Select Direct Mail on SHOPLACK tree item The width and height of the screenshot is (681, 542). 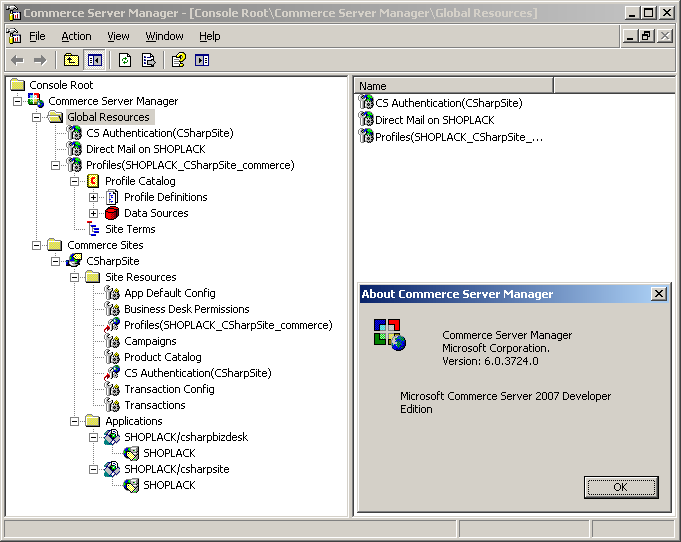(x=145, y=149)
